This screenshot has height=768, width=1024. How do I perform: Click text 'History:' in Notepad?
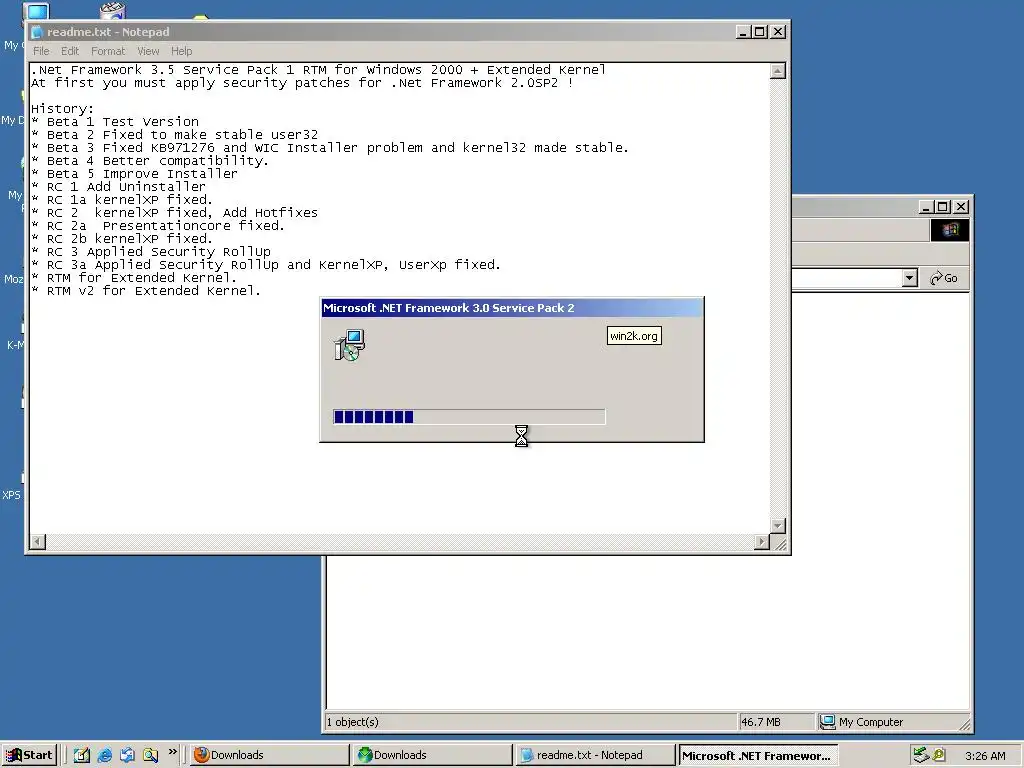63,108
